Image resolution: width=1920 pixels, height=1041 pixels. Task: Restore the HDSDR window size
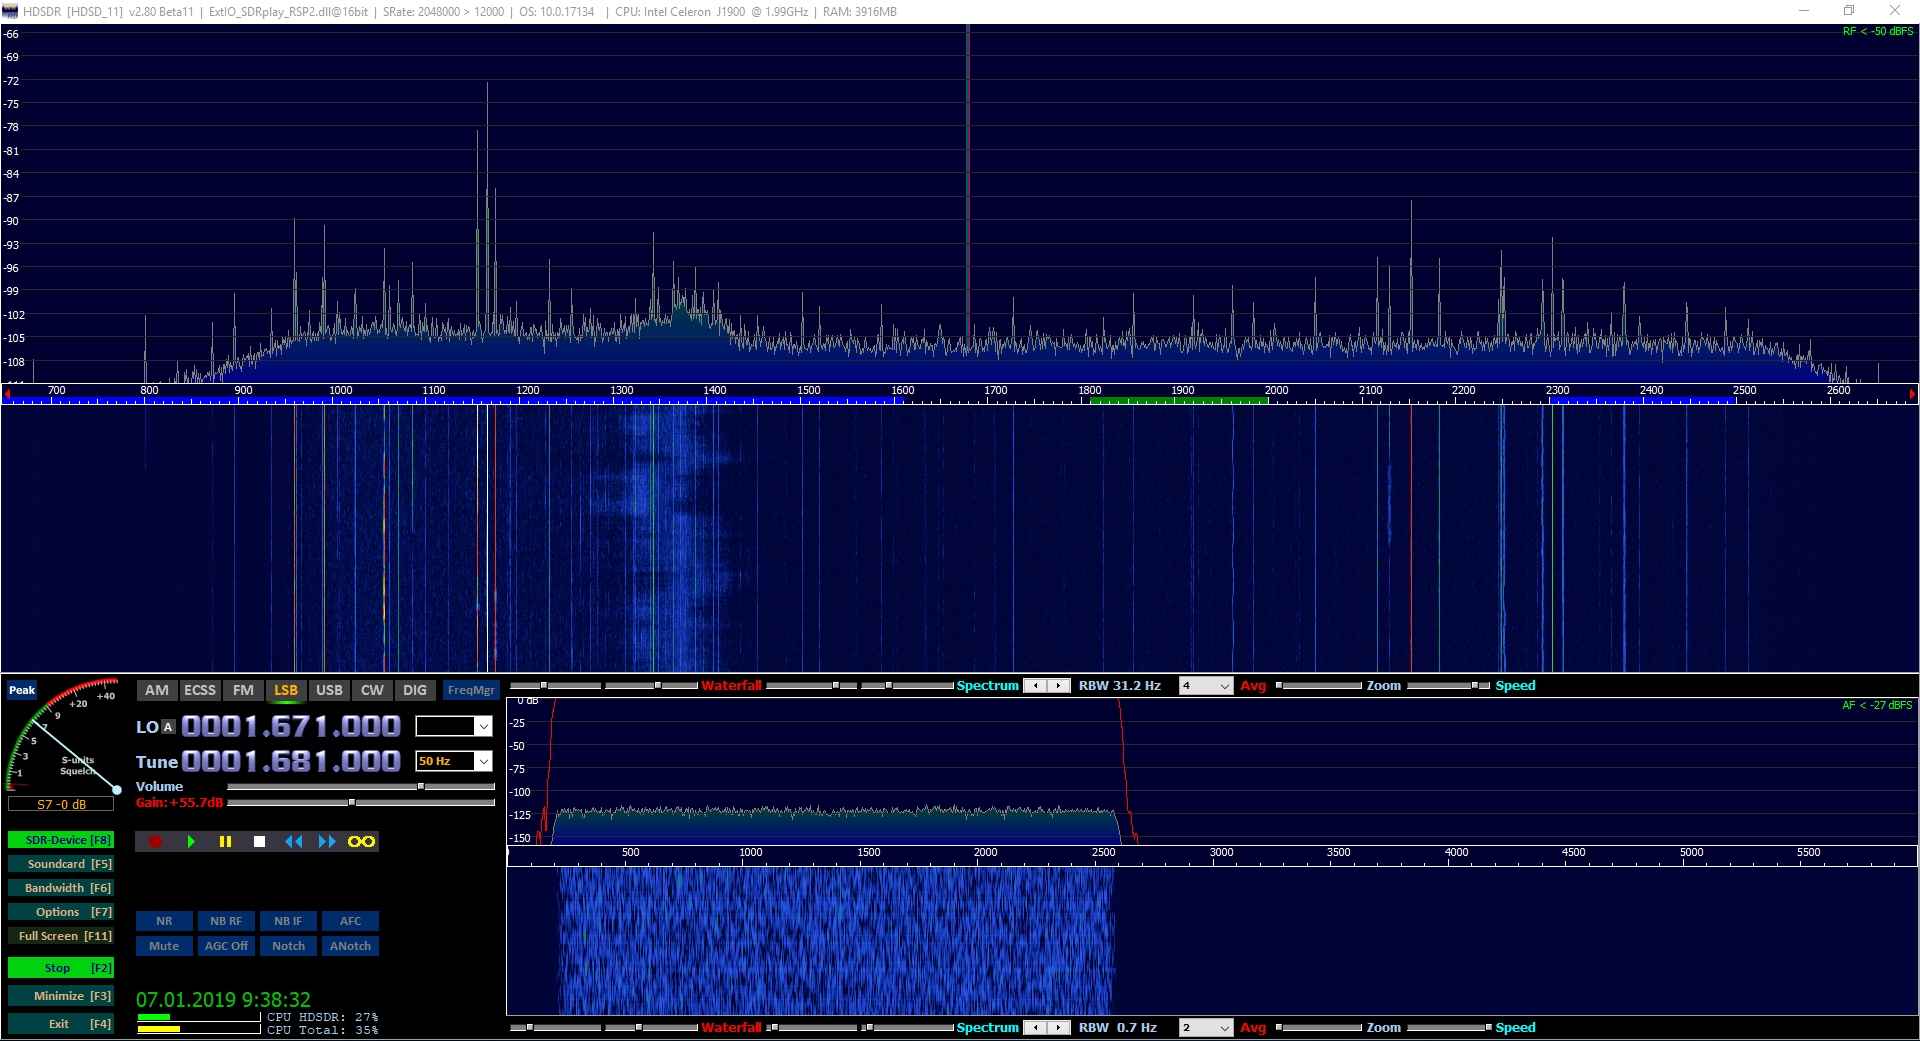[1849, 11]
